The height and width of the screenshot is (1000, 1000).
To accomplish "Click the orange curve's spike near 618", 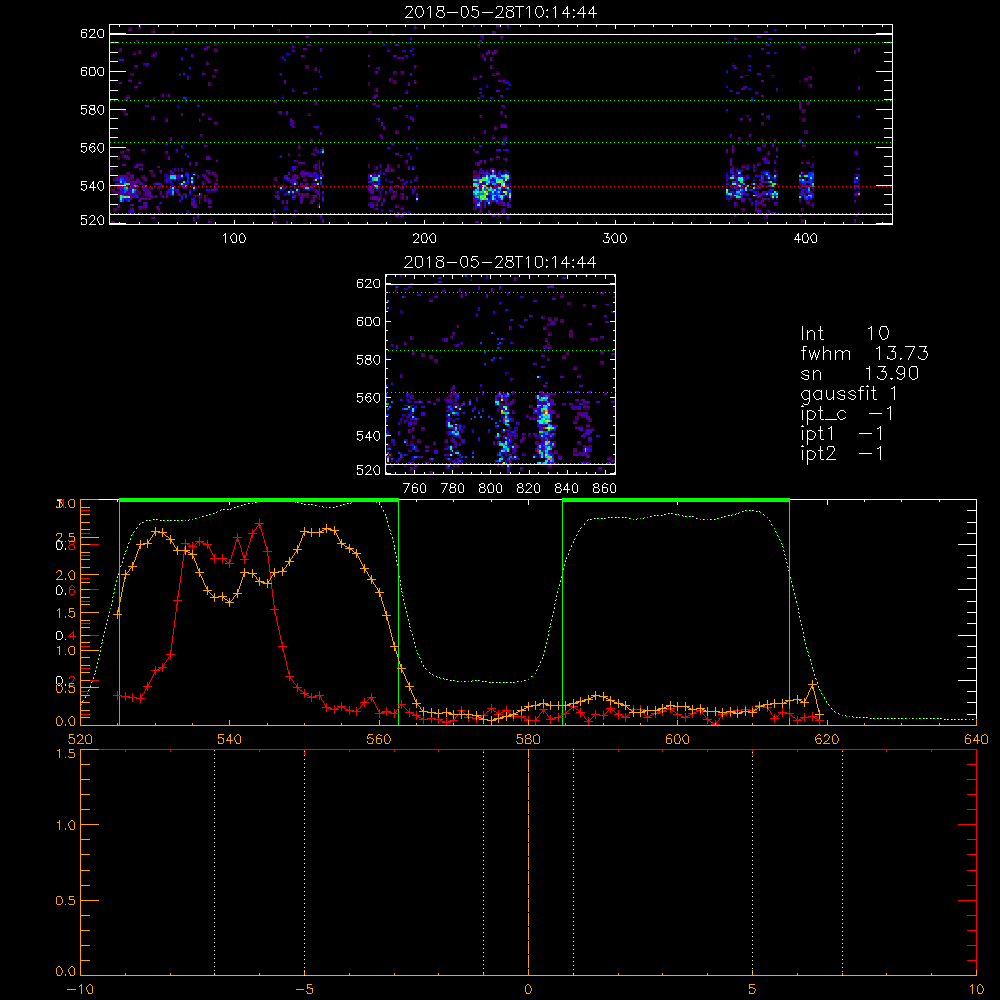I will click(x=812, y=684).
